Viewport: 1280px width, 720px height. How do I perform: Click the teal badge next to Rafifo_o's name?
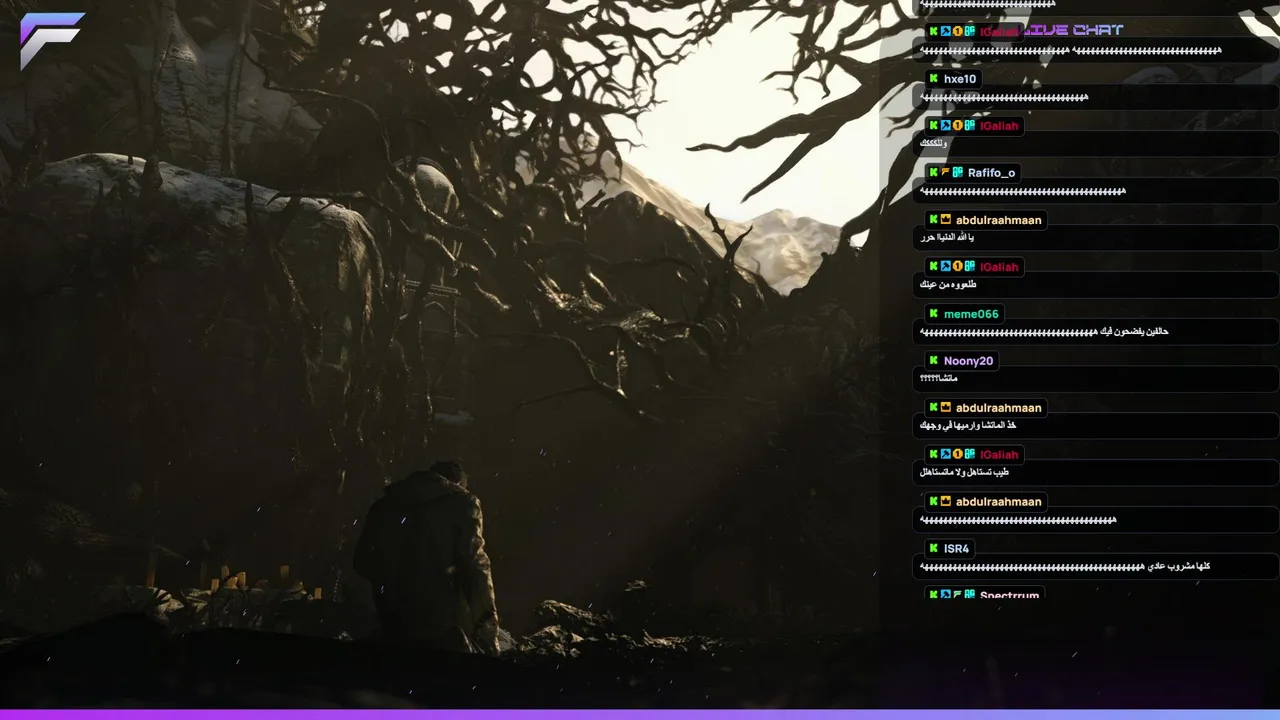click(x=958, y=173)
